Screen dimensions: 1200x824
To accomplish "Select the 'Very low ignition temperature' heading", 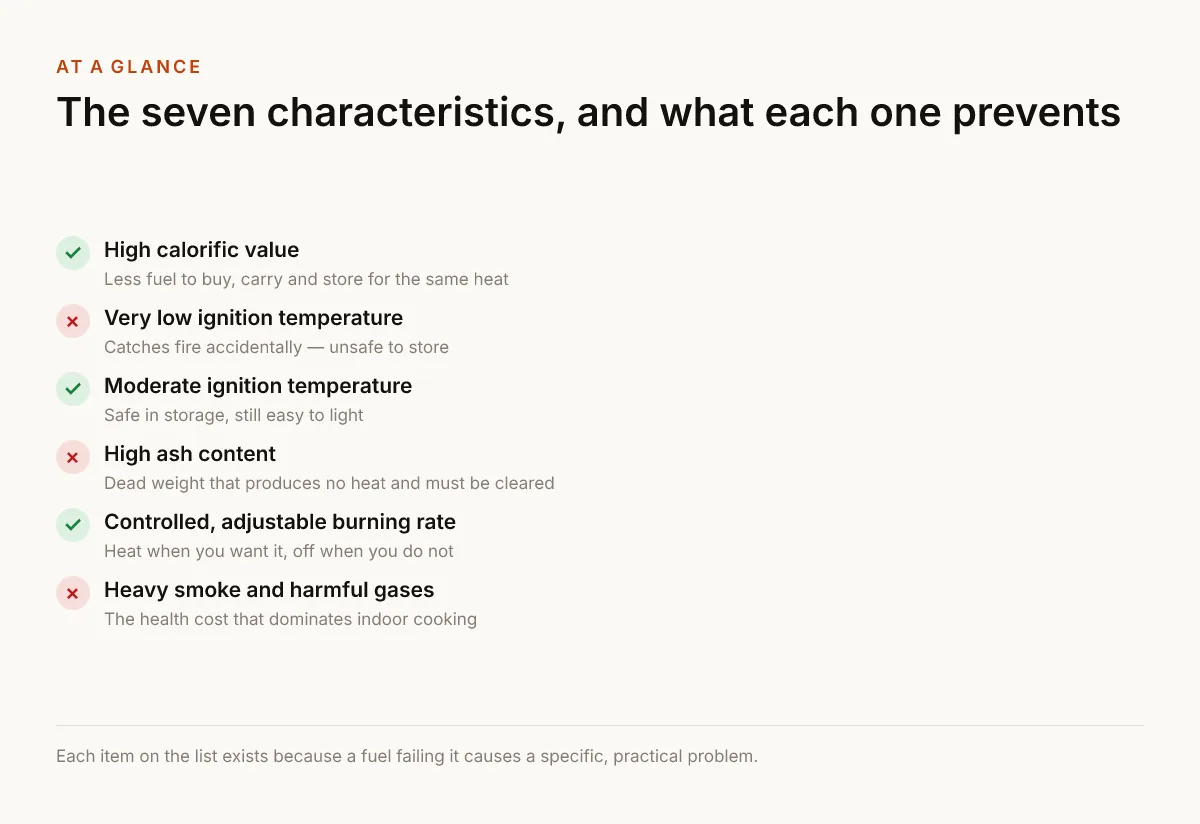I will tap(253, 318).
